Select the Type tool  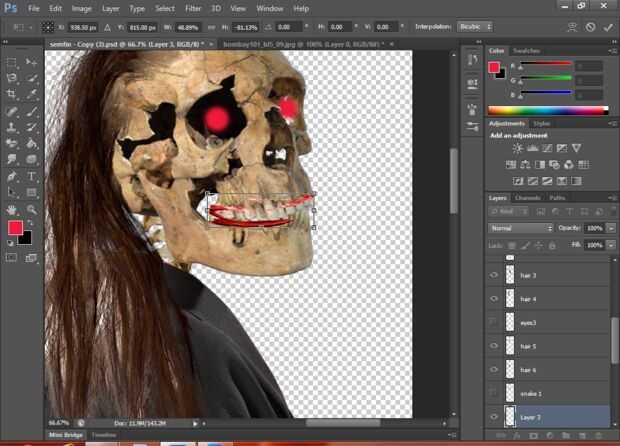[32, 176]
